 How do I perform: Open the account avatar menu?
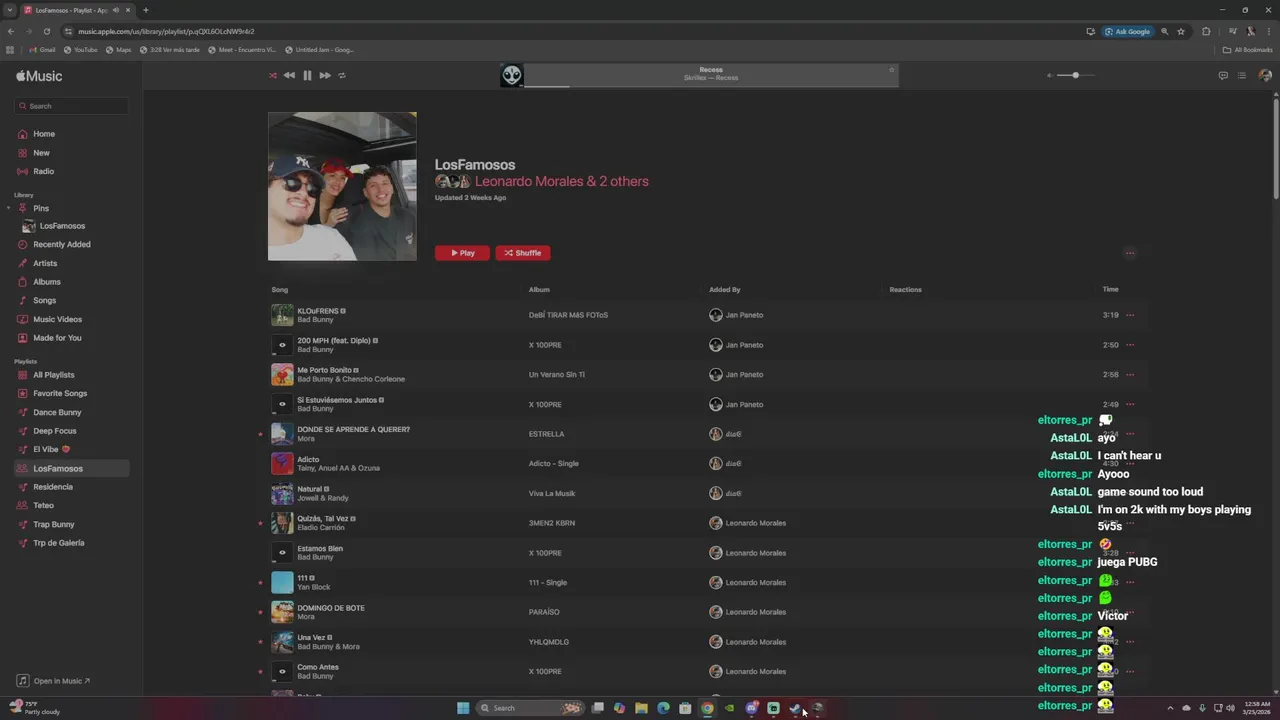(x=1265, y=75)
